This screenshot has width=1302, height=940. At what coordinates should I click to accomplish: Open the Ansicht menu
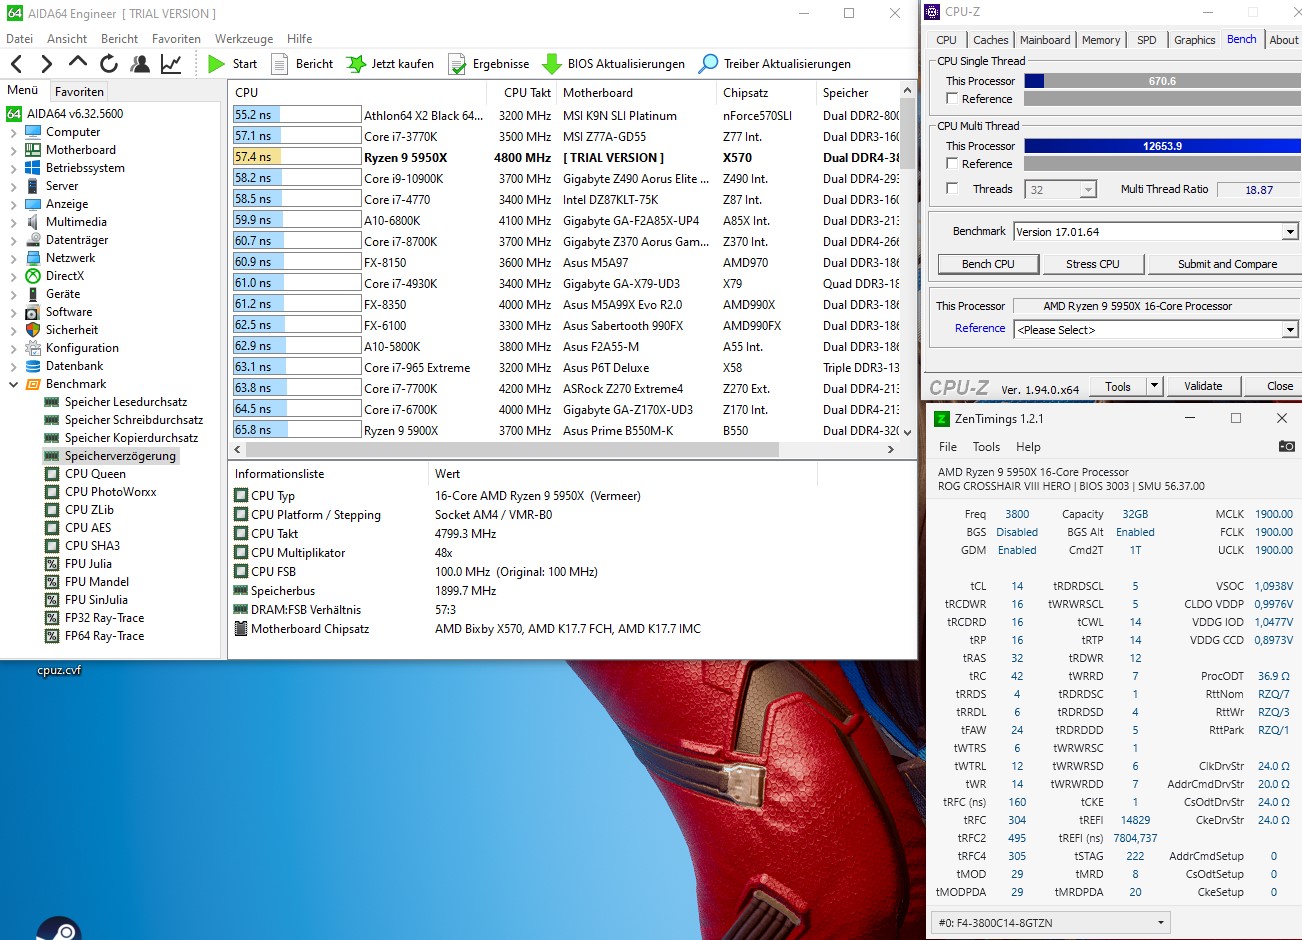pos(67,39)
